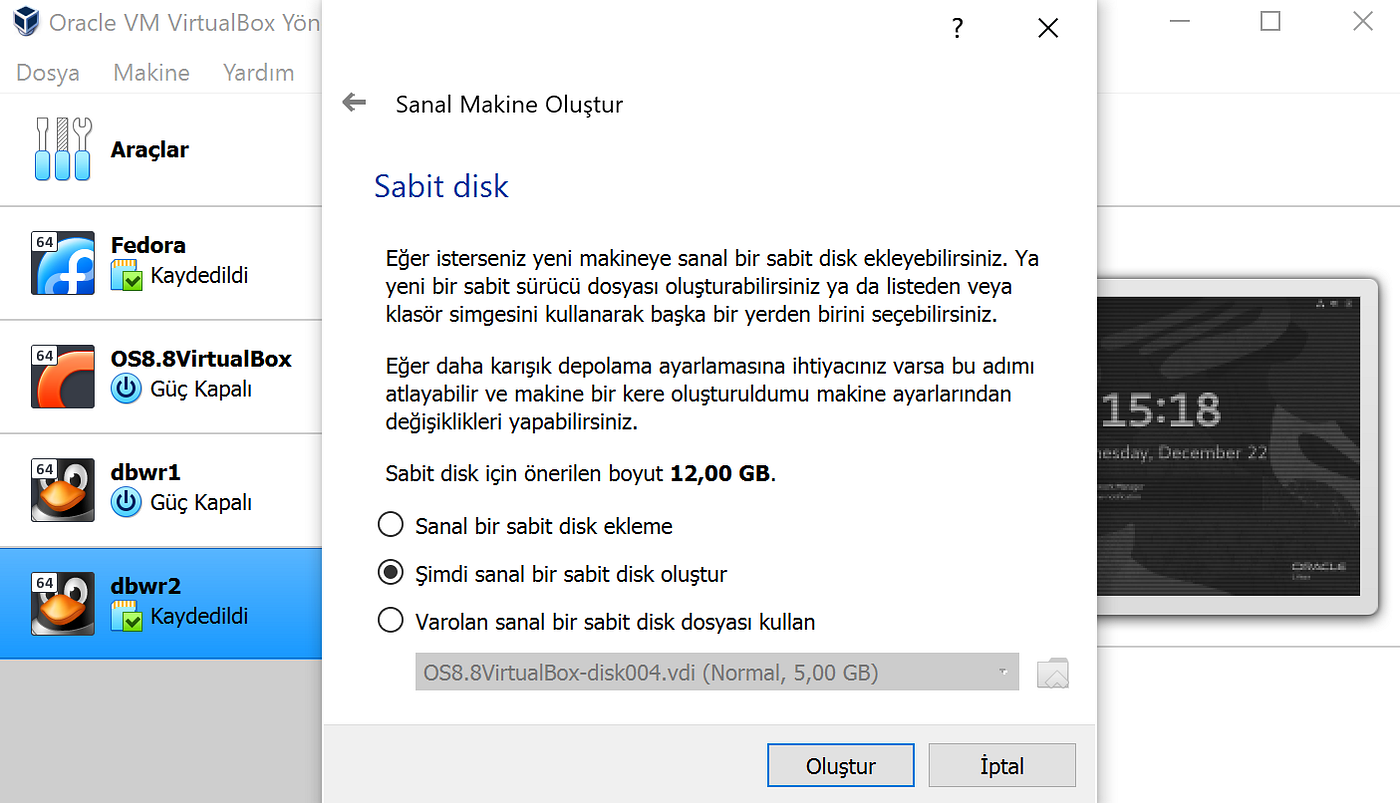Click the Fedora saved state icon
Image resolution: width=1400 pixels, height=803 pixels.
tap(126, 276)
